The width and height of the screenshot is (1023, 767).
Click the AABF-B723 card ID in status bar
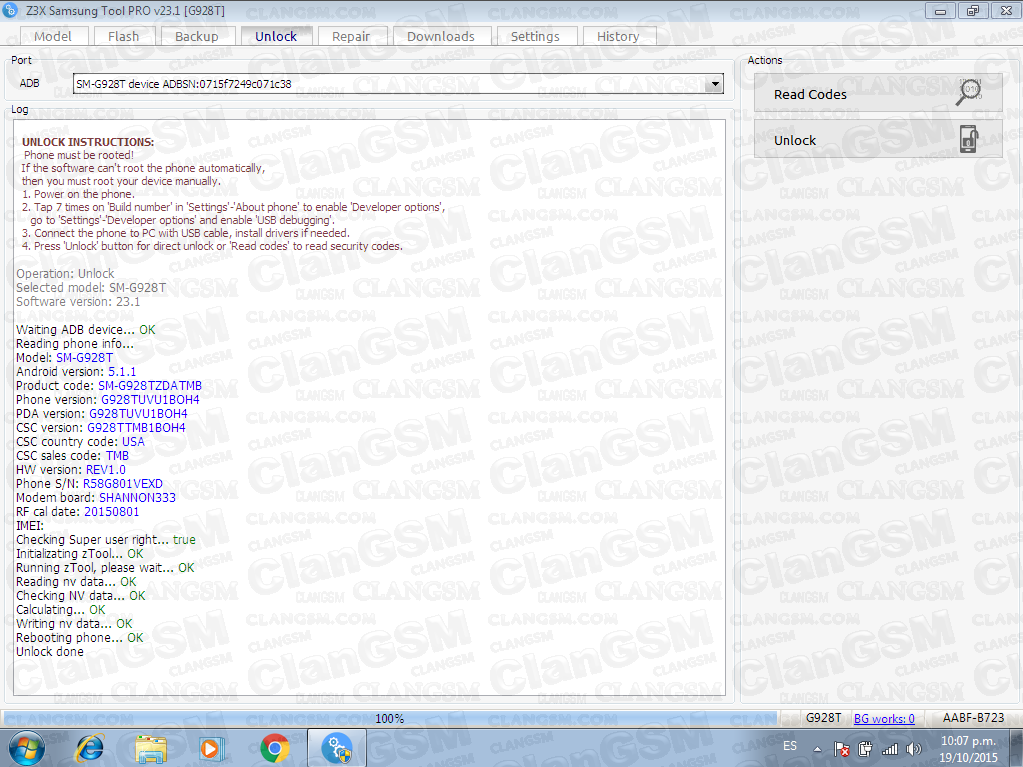[x=973, y=718]
